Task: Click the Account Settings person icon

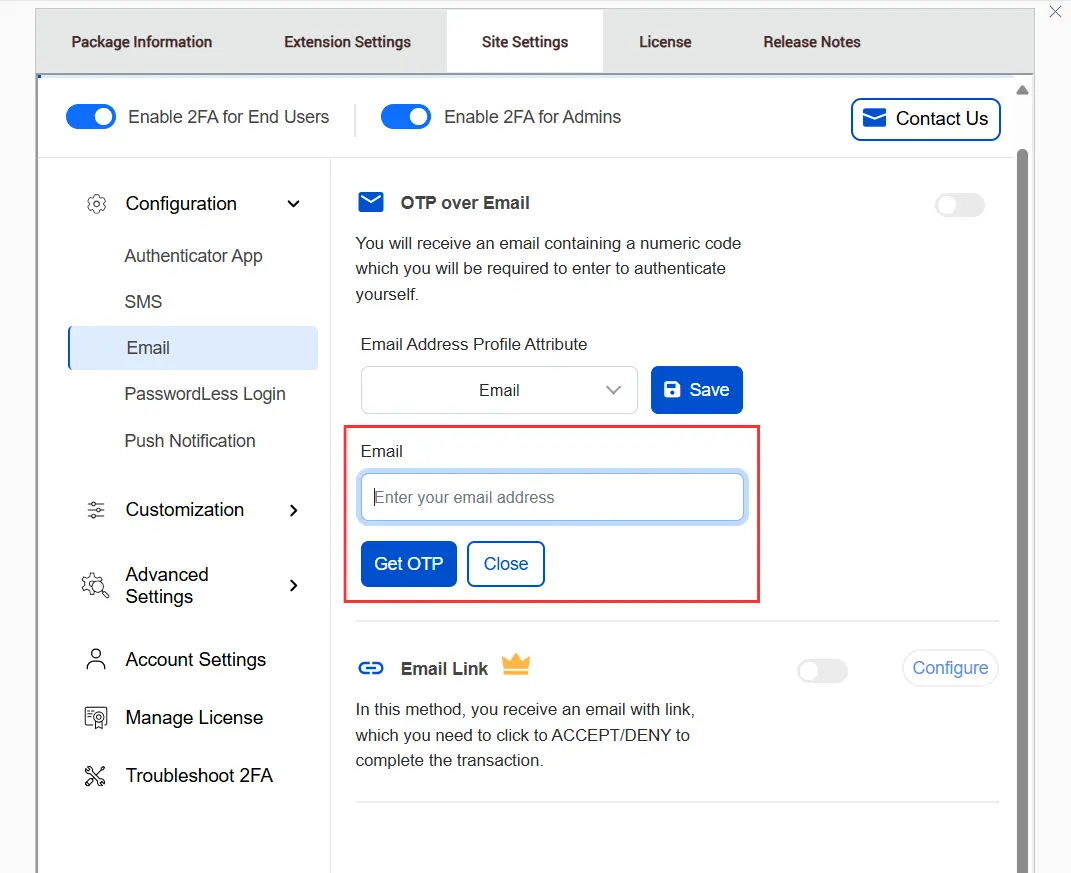Action: [96, 659]
